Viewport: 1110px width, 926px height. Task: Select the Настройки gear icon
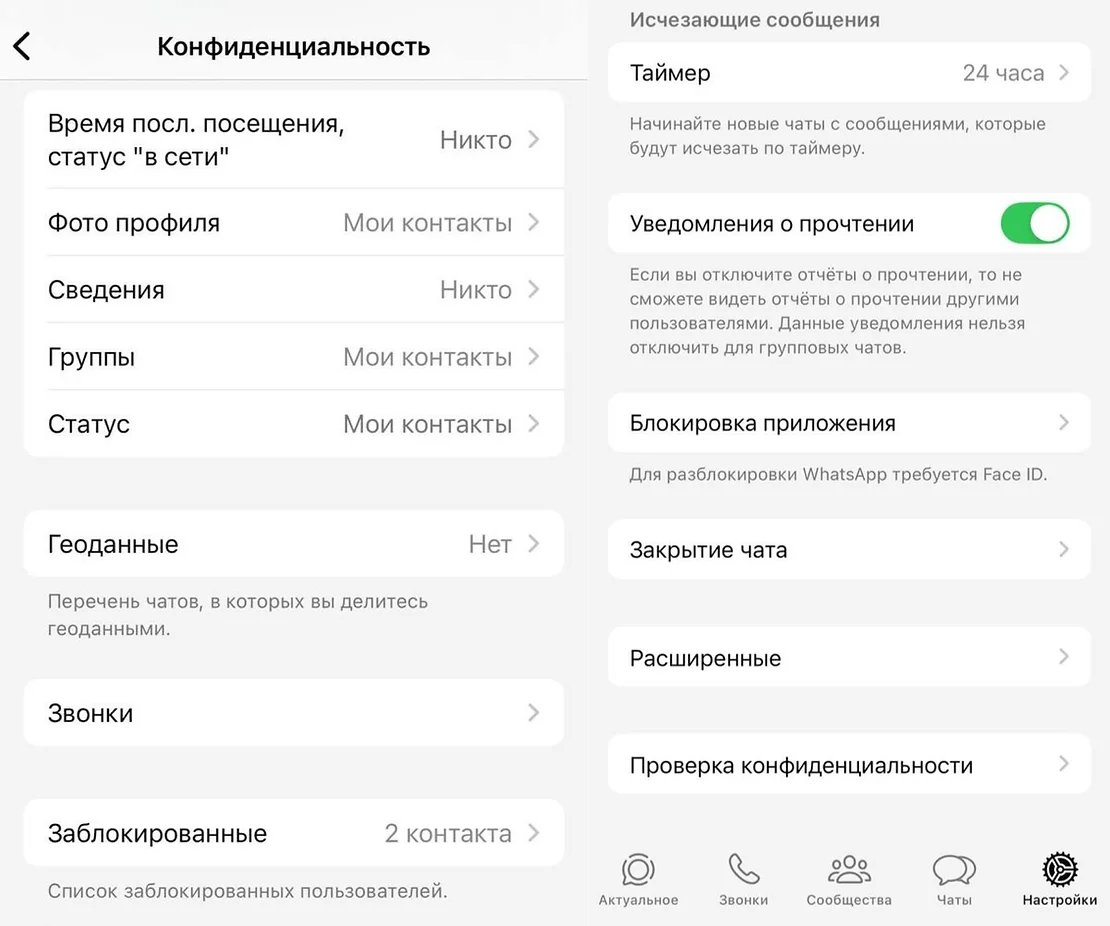click(x=1059, y=869)
